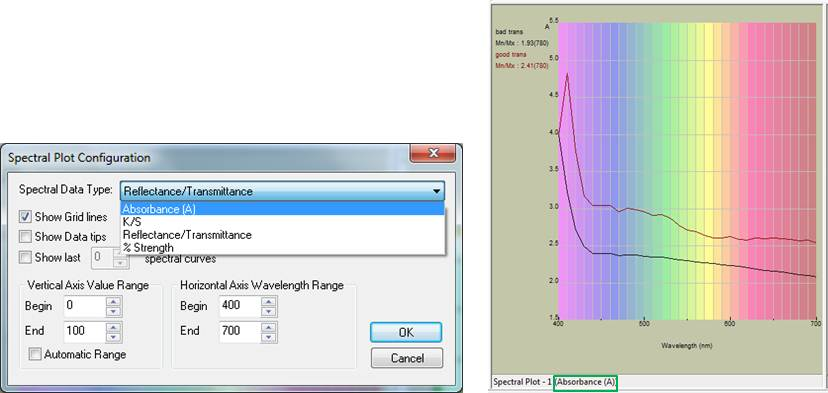Confirm settings with the OK button
828x393 pixels.
[x=406, y=333]
